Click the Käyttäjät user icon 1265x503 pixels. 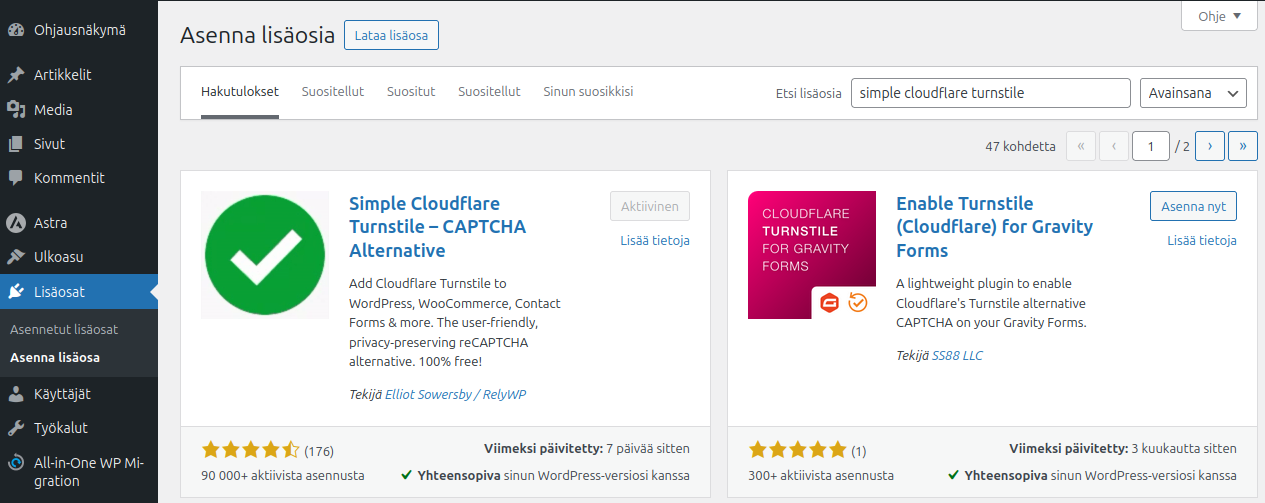15,394
